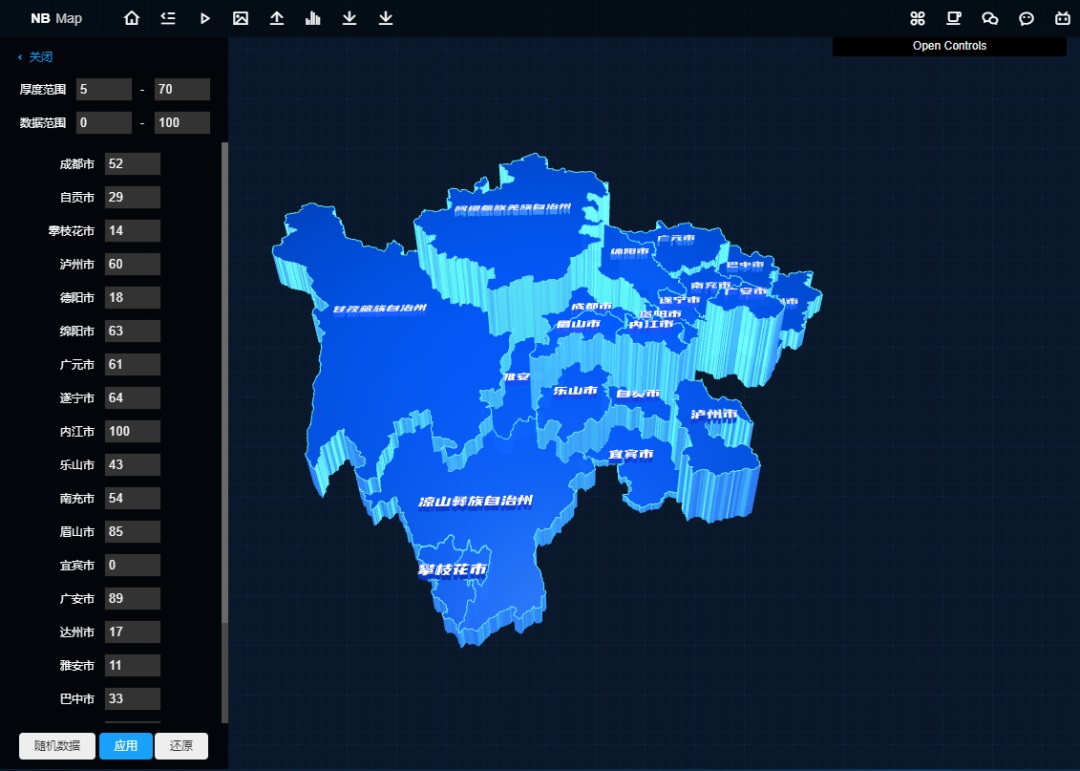Click the coffee cup icon

(x=954, y=18)
